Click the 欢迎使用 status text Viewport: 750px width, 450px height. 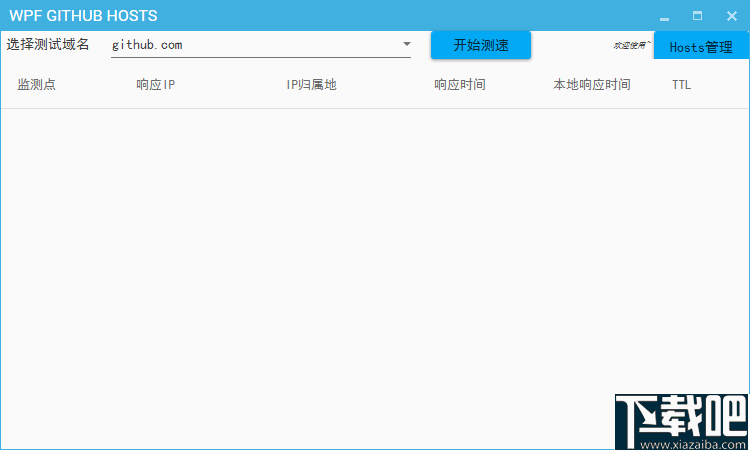631,45
